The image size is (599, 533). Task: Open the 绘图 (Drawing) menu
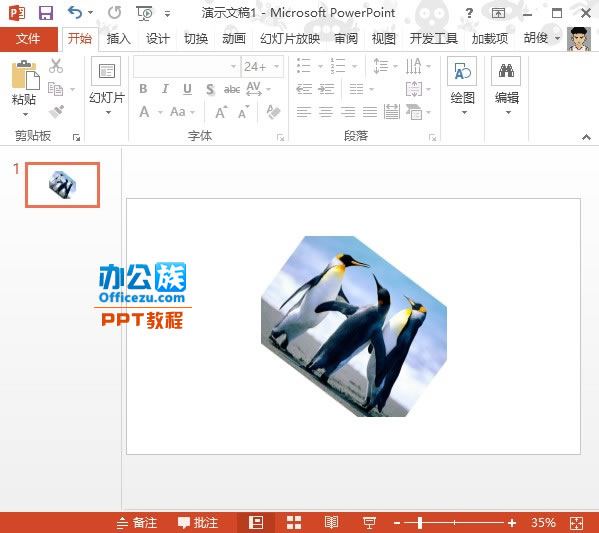tap(462, 86)
